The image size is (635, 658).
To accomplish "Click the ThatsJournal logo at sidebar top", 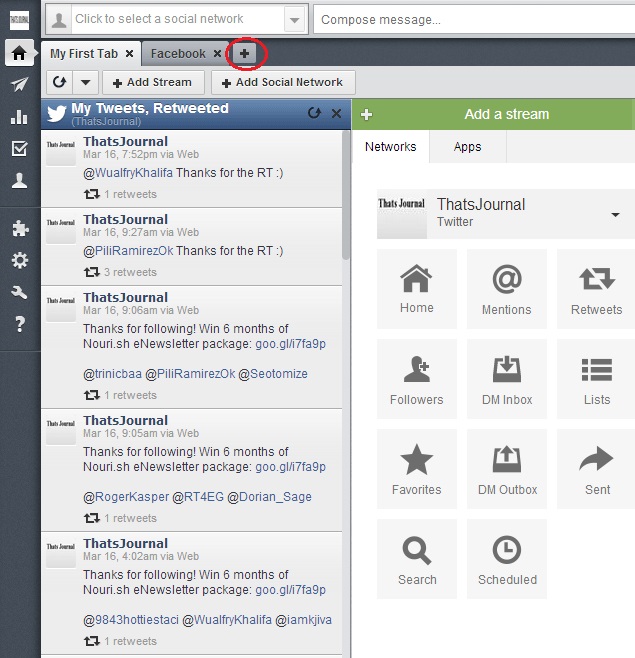I will click(19, 19).
